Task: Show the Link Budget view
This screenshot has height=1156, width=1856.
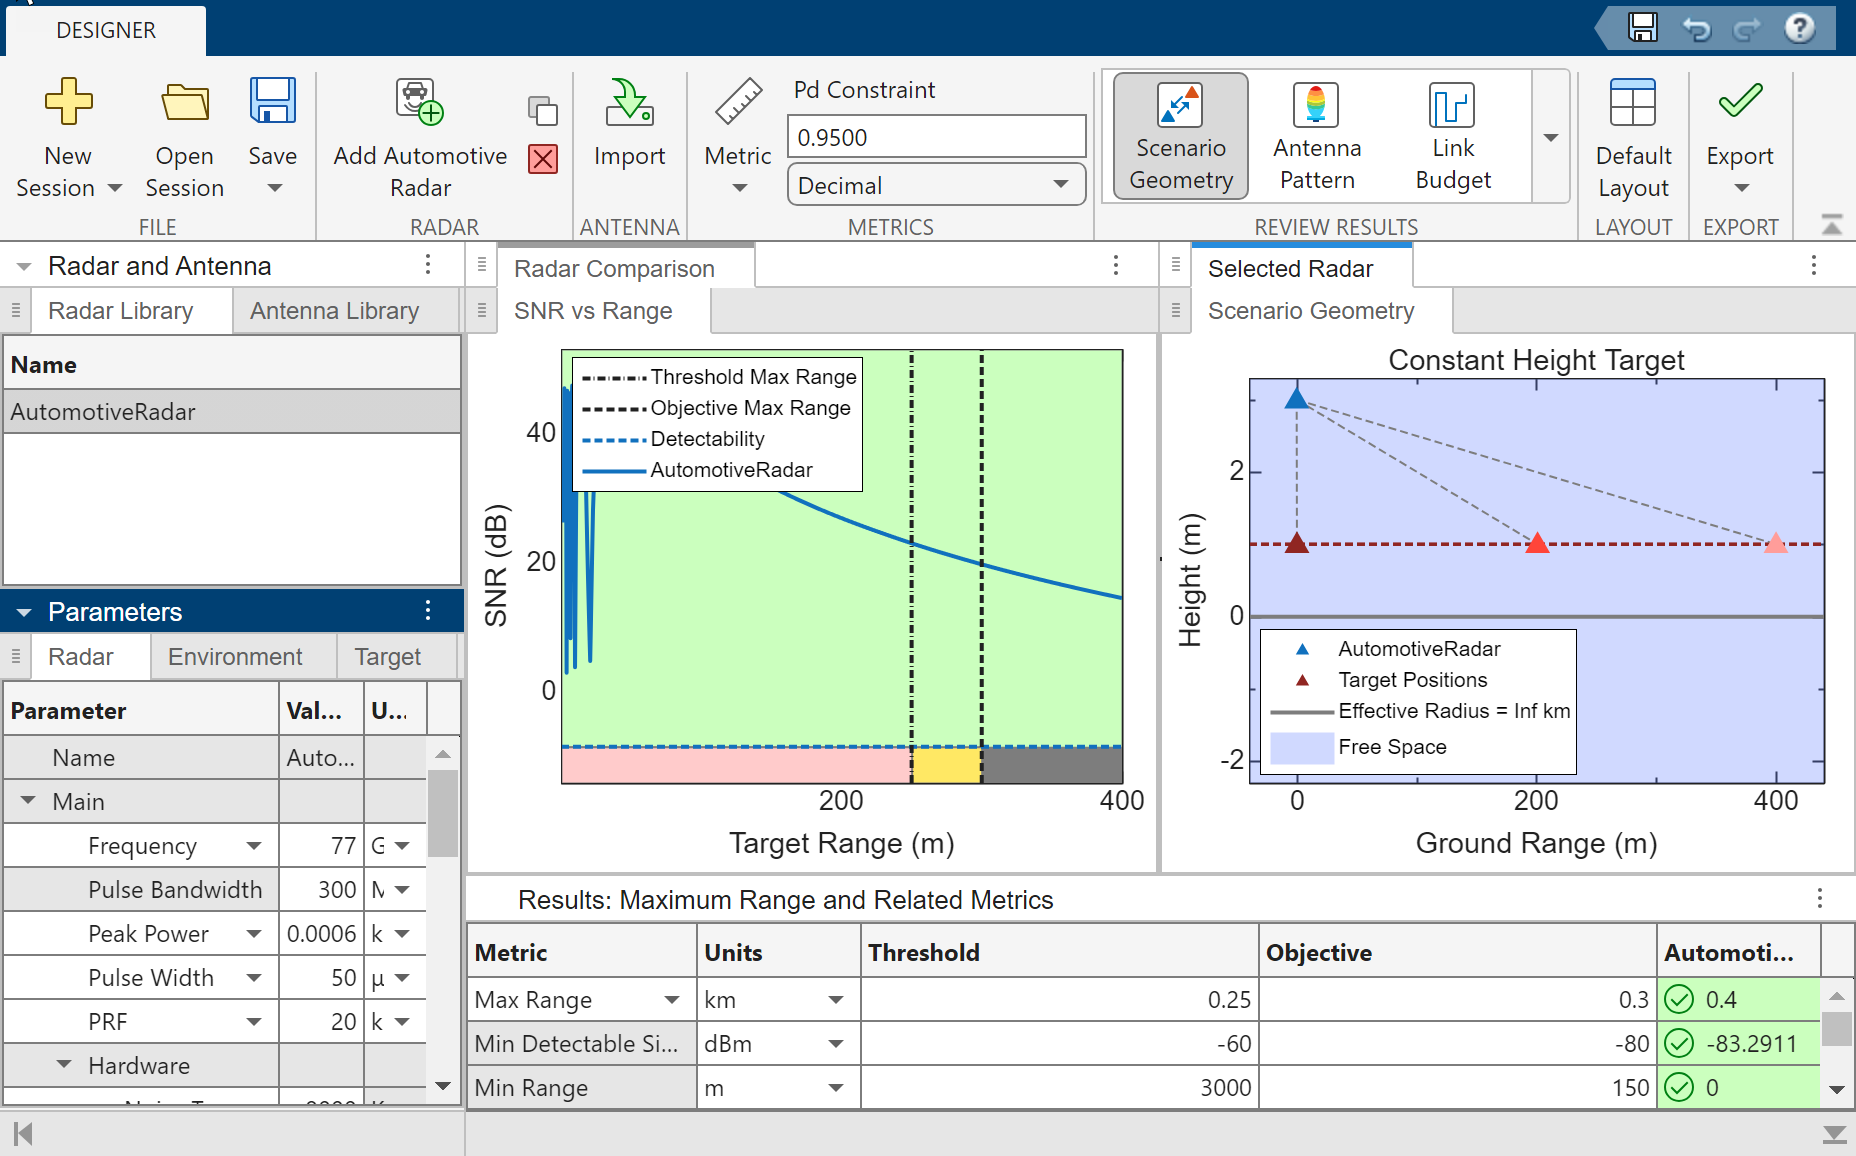Action: [1452, 136]
